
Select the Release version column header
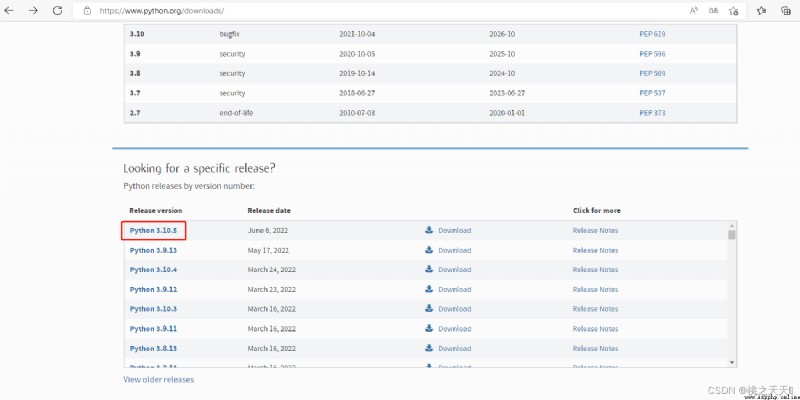[156, 211]
